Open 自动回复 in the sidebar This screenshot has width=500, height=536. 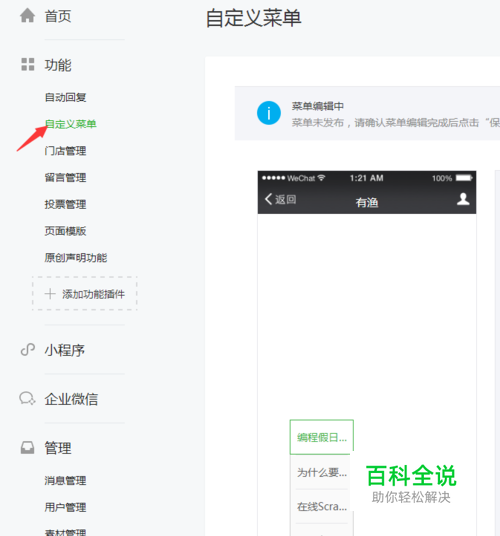[65, 97]
